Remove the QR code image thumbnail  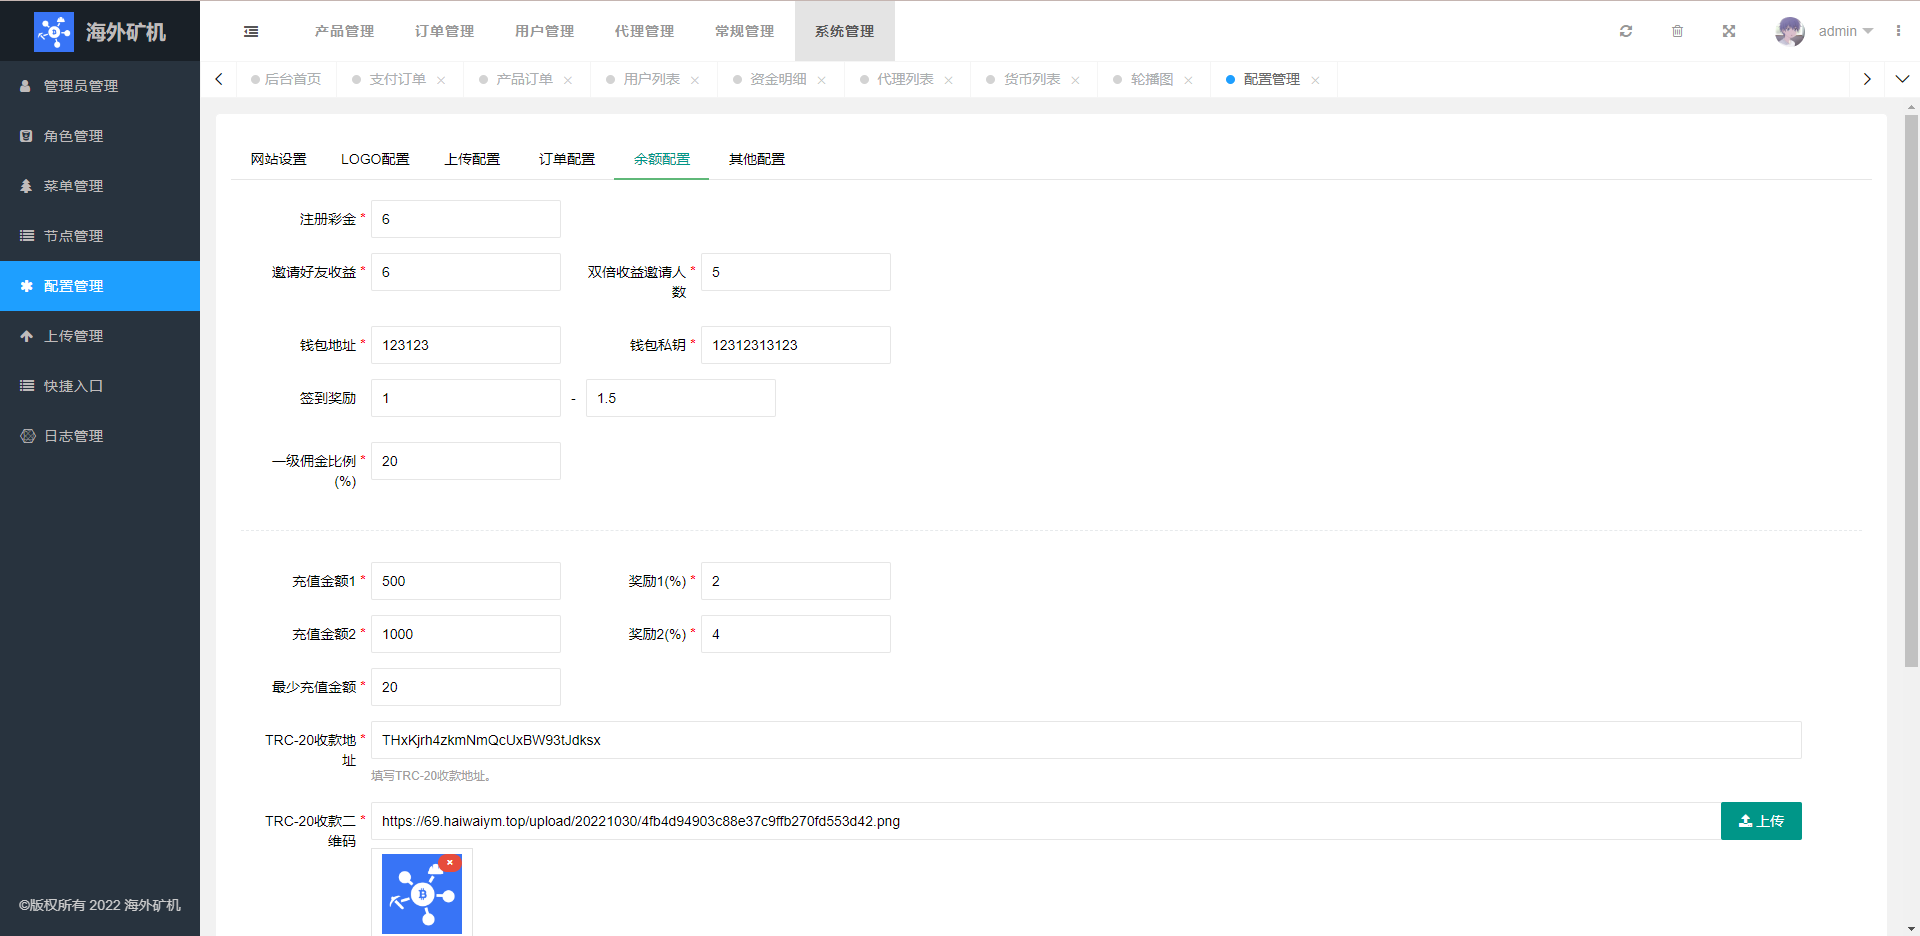pos(450,862)
